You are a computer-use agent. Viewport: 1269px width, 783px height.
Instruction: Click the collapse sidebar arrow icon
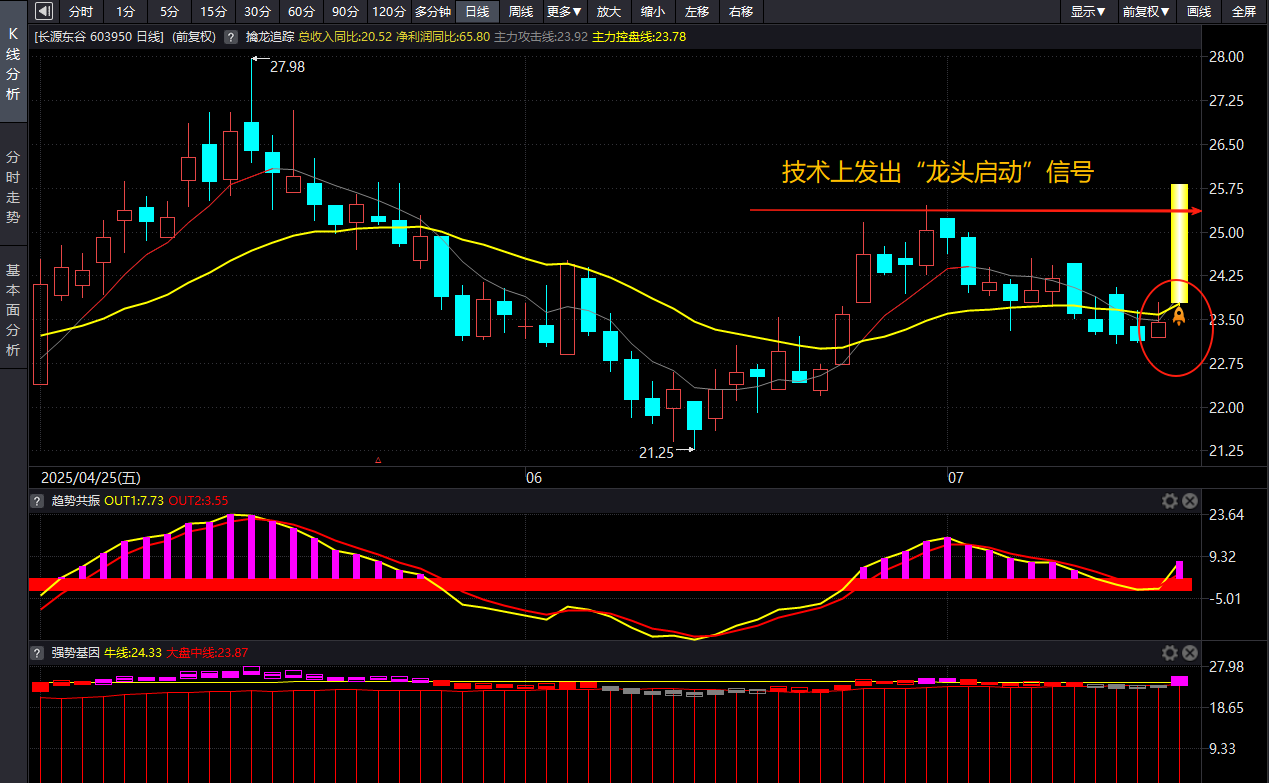click(x=42, y=12)
